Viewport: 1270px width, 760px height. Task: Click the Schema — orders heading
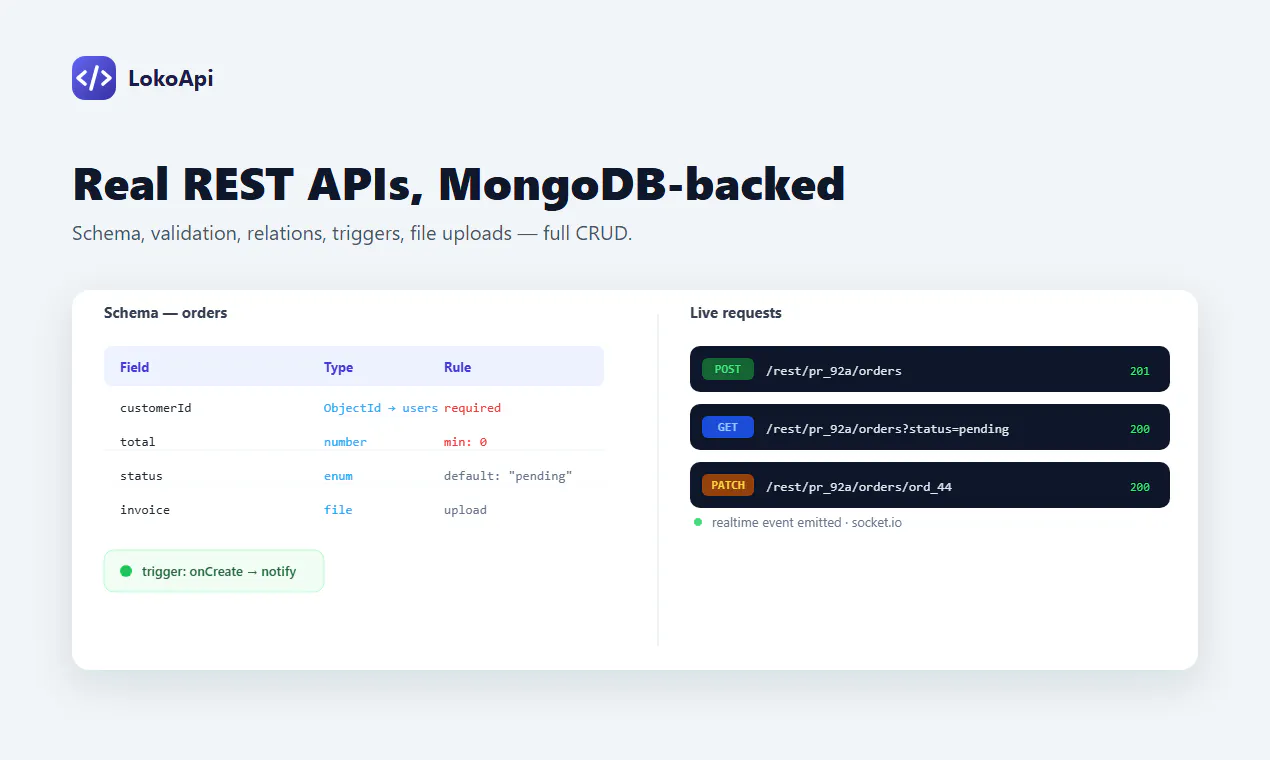point(166,313)
